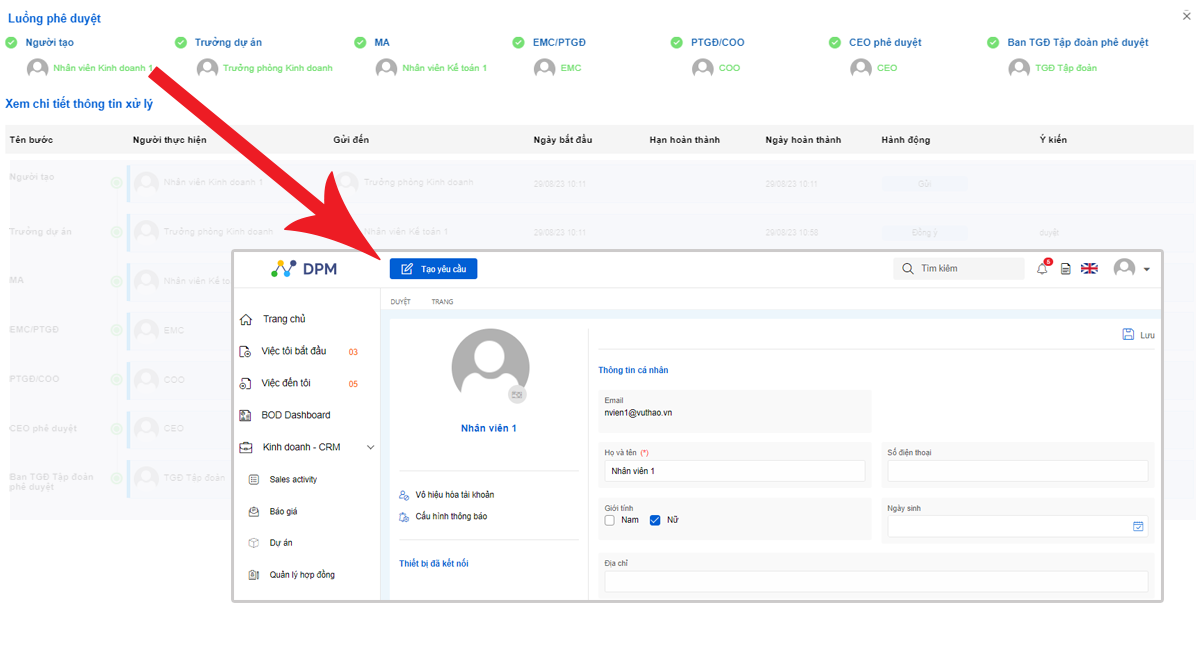Close the Luồng phê duyệt dialog
The image size is (1200, 660).
1187,16
